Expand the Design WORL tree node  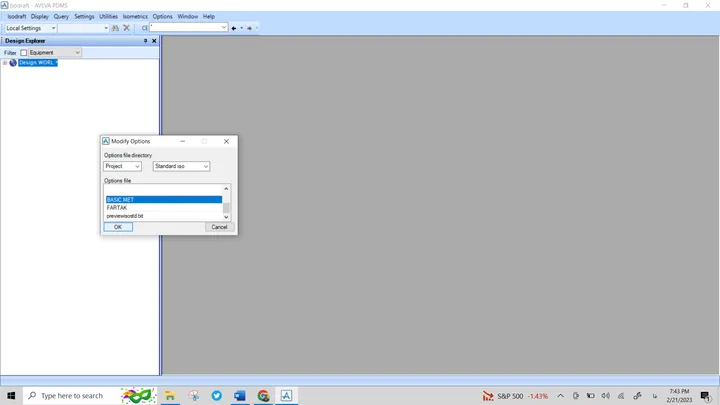(5, 63)
